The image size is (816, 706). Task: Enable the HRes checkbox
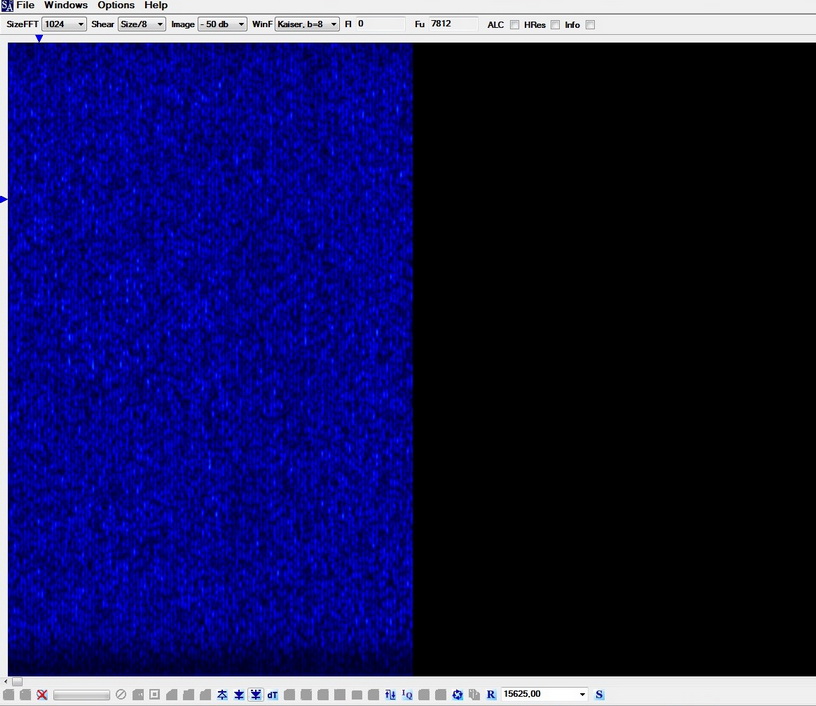[555, 24]
